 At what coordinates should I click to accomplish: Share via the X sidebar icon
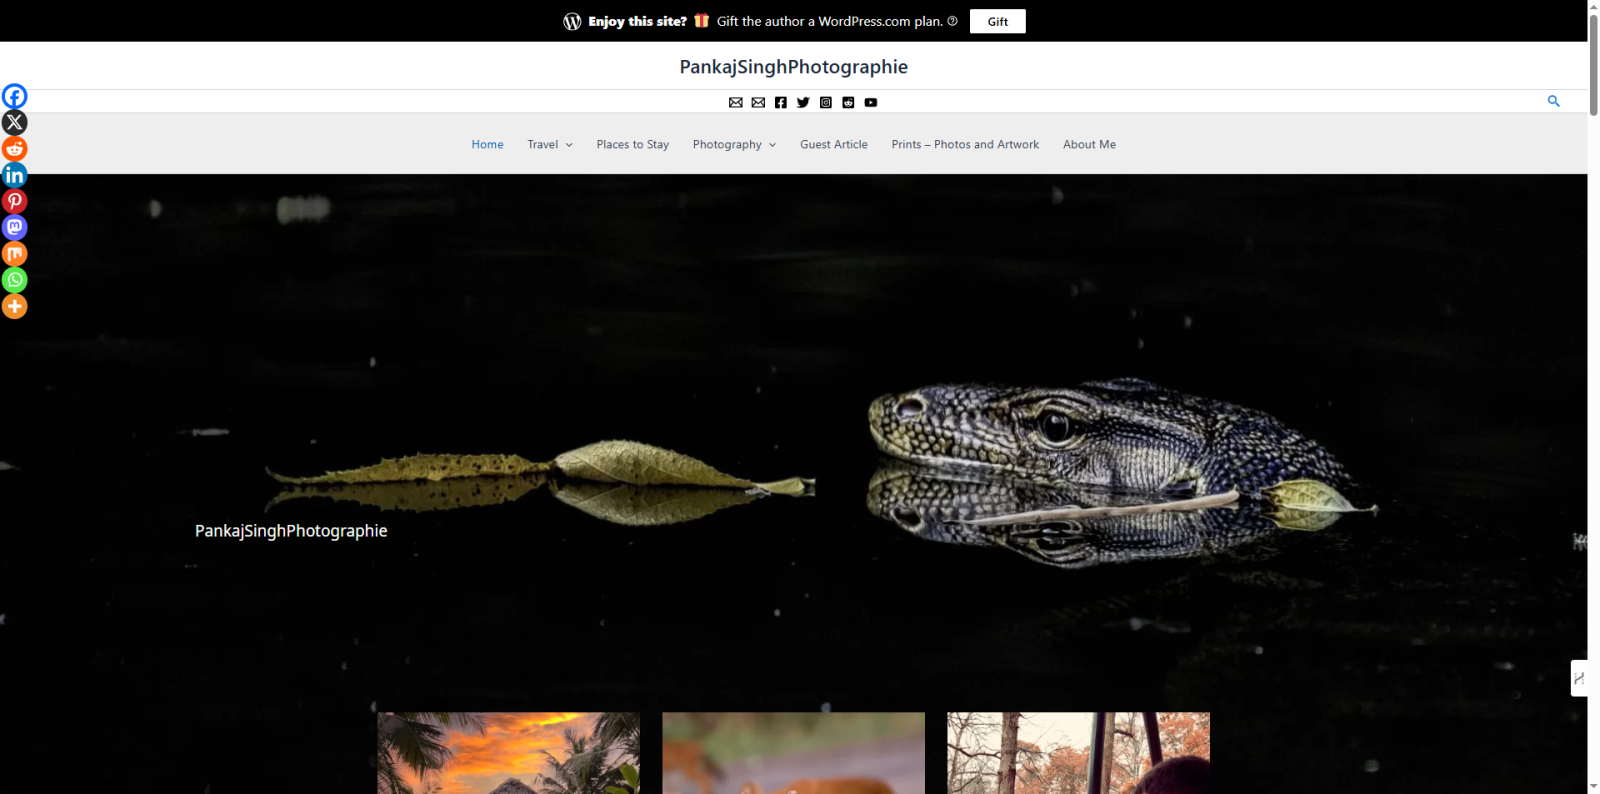pyautogui.click(x=14, y=122)
